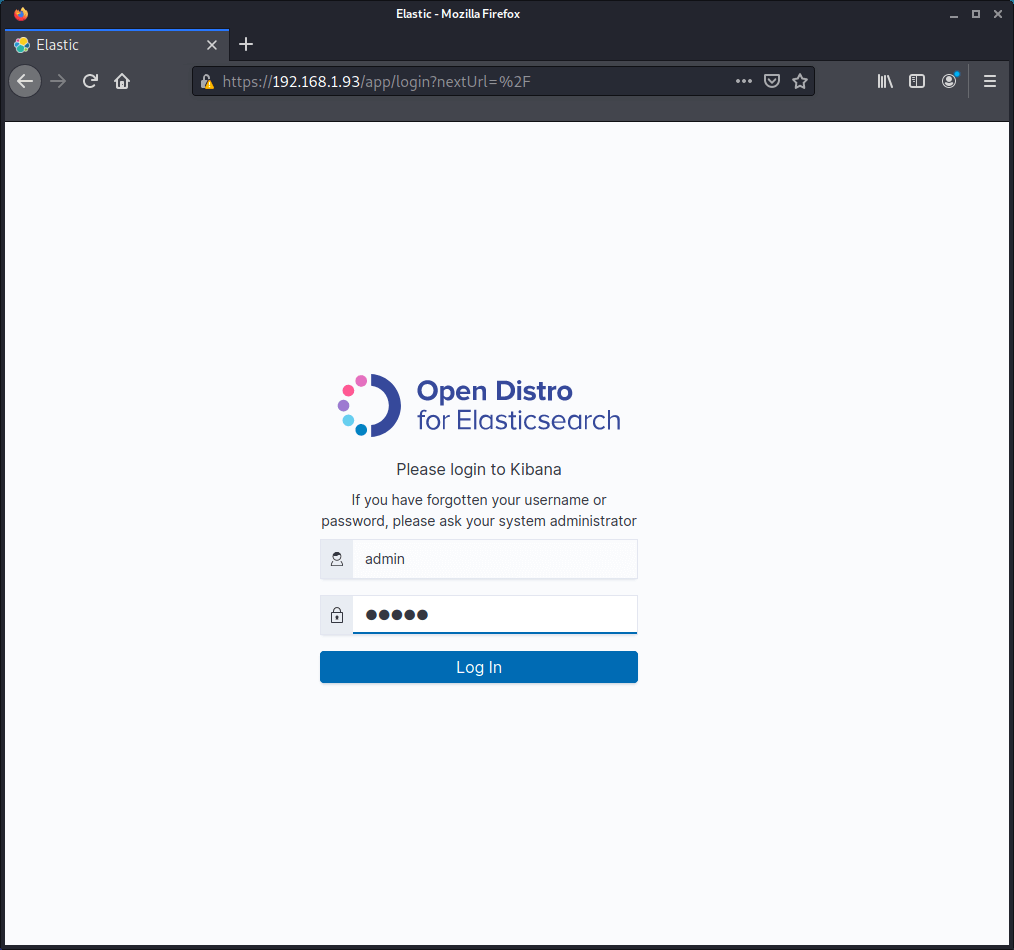Bookmark this page with star icon
The width and height of the screenshot is (1014, 950).
[x=800, y=81]
